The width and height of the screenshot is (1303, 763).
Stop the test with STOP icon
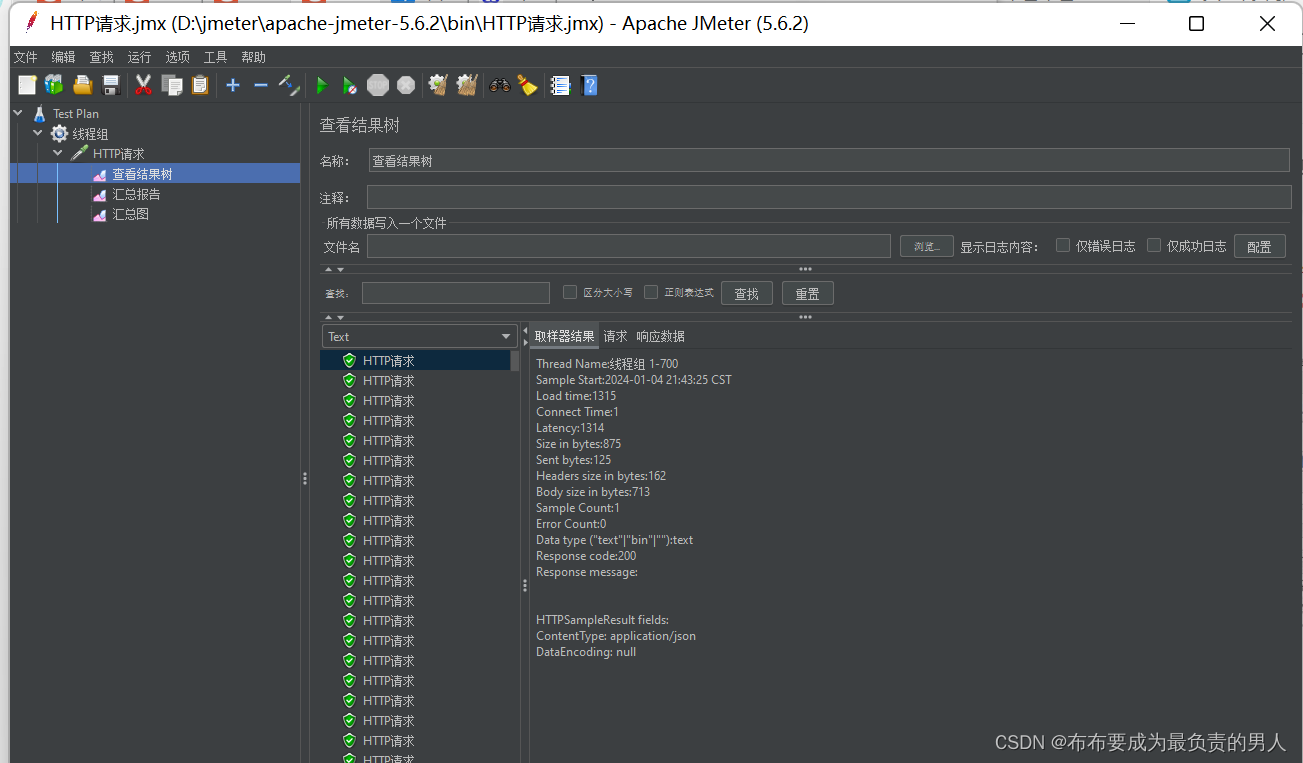point(377,85)
